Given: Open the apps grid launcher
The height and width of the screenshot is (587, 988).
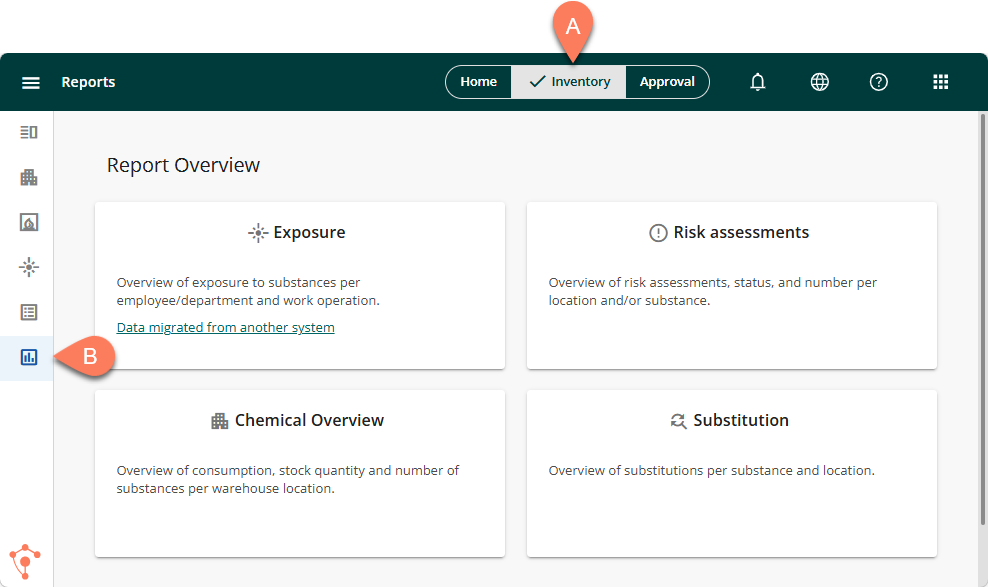Looking at the screenshot, I should (x=940, y=82).
